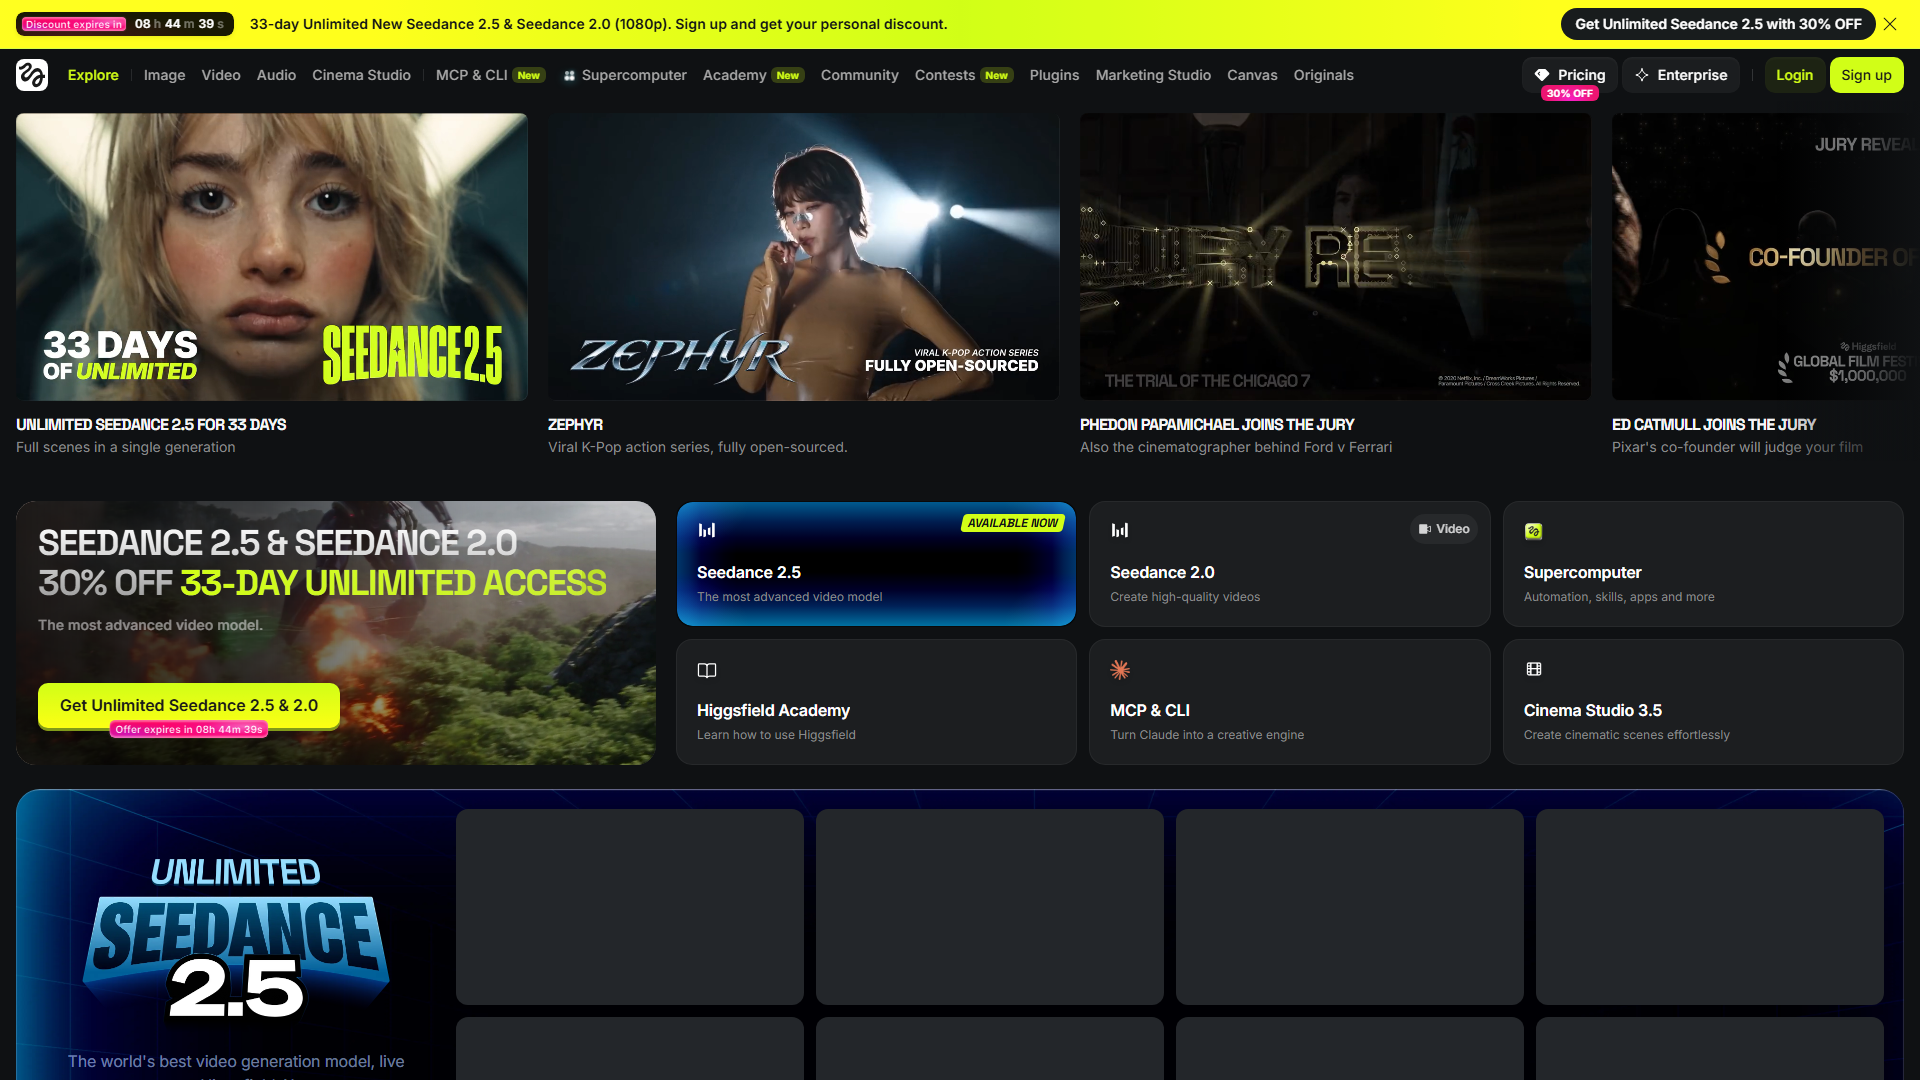
Task: Click the Pricing diamond icon
Action: click(1542, 75)
